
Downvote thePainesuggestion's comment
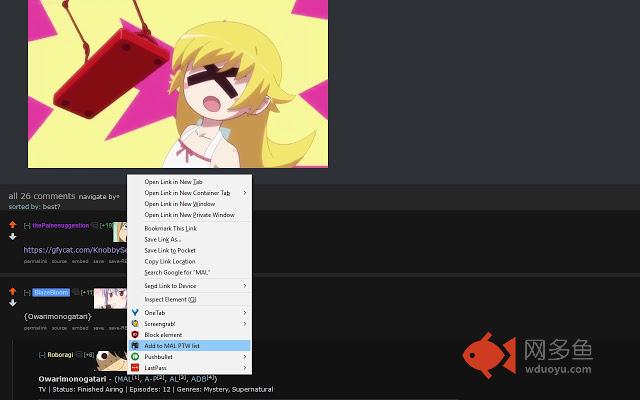(x=13, y=236)
